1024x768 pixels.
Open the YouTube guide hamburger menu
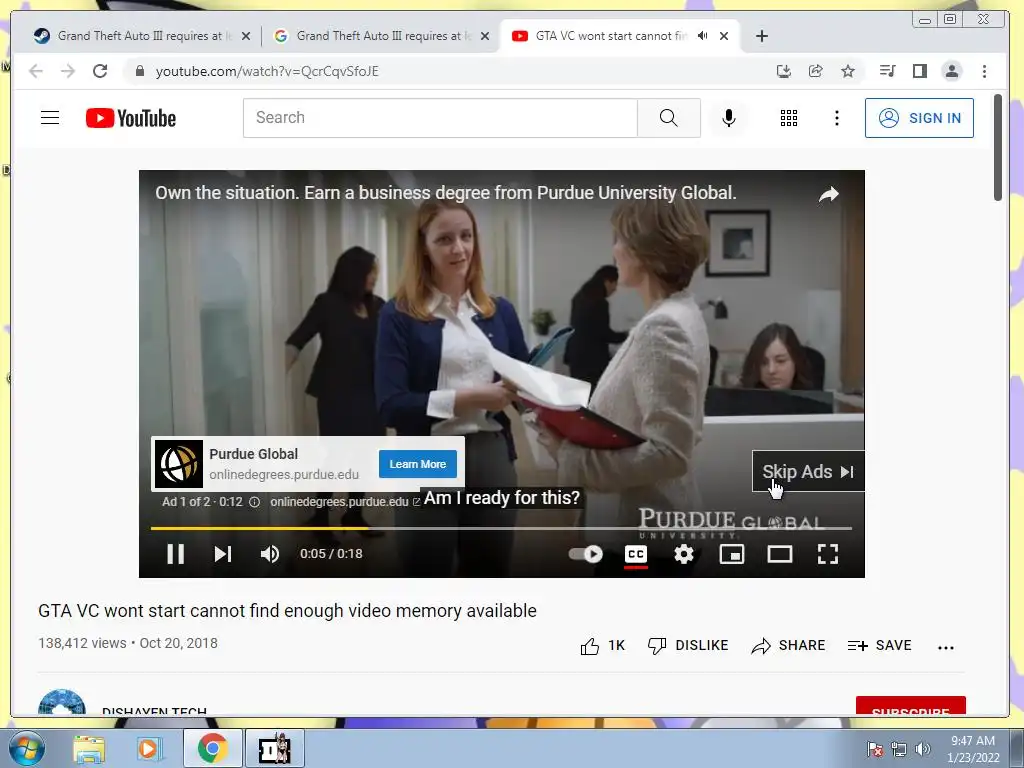click(50, 118)
